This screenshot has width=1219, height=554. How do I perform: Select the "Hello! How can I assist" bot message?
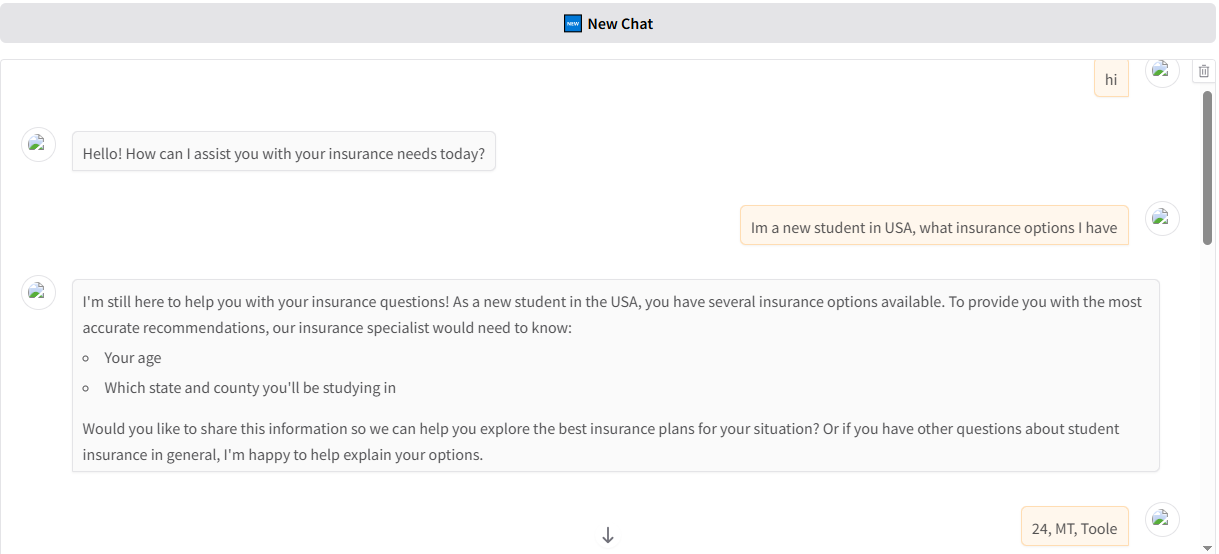coord(284,154)
